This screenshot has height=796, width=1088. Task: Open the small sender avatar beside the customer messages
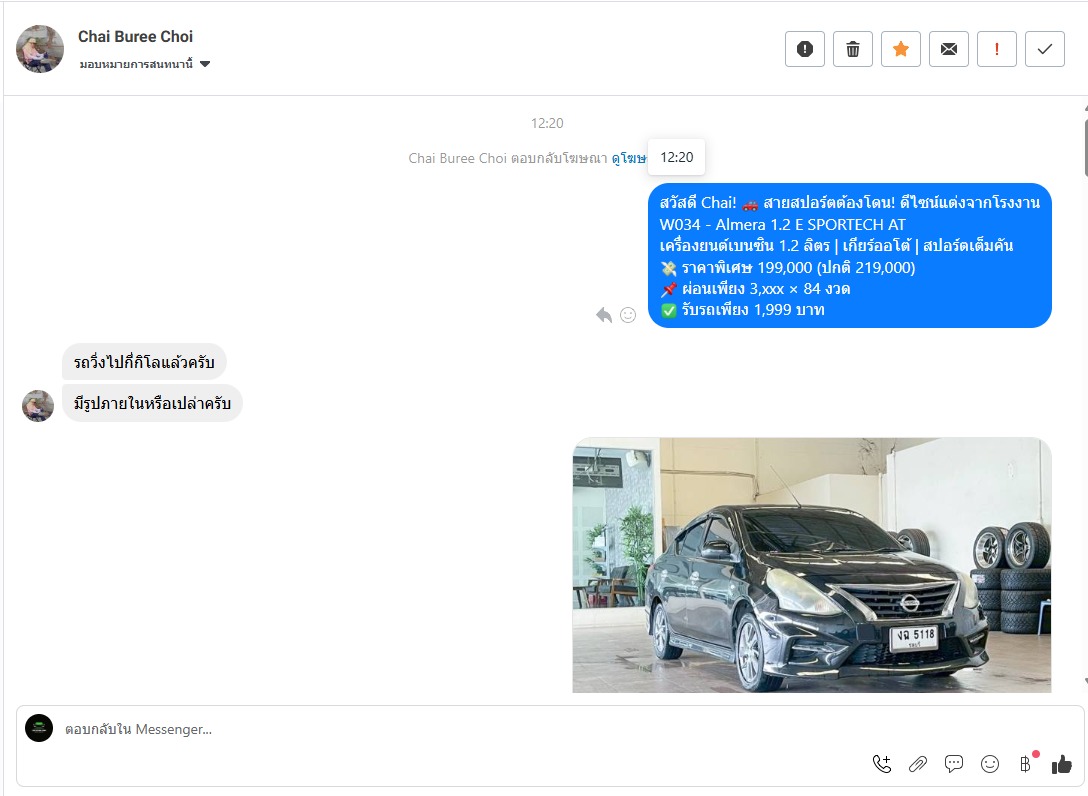pos(38,406)
